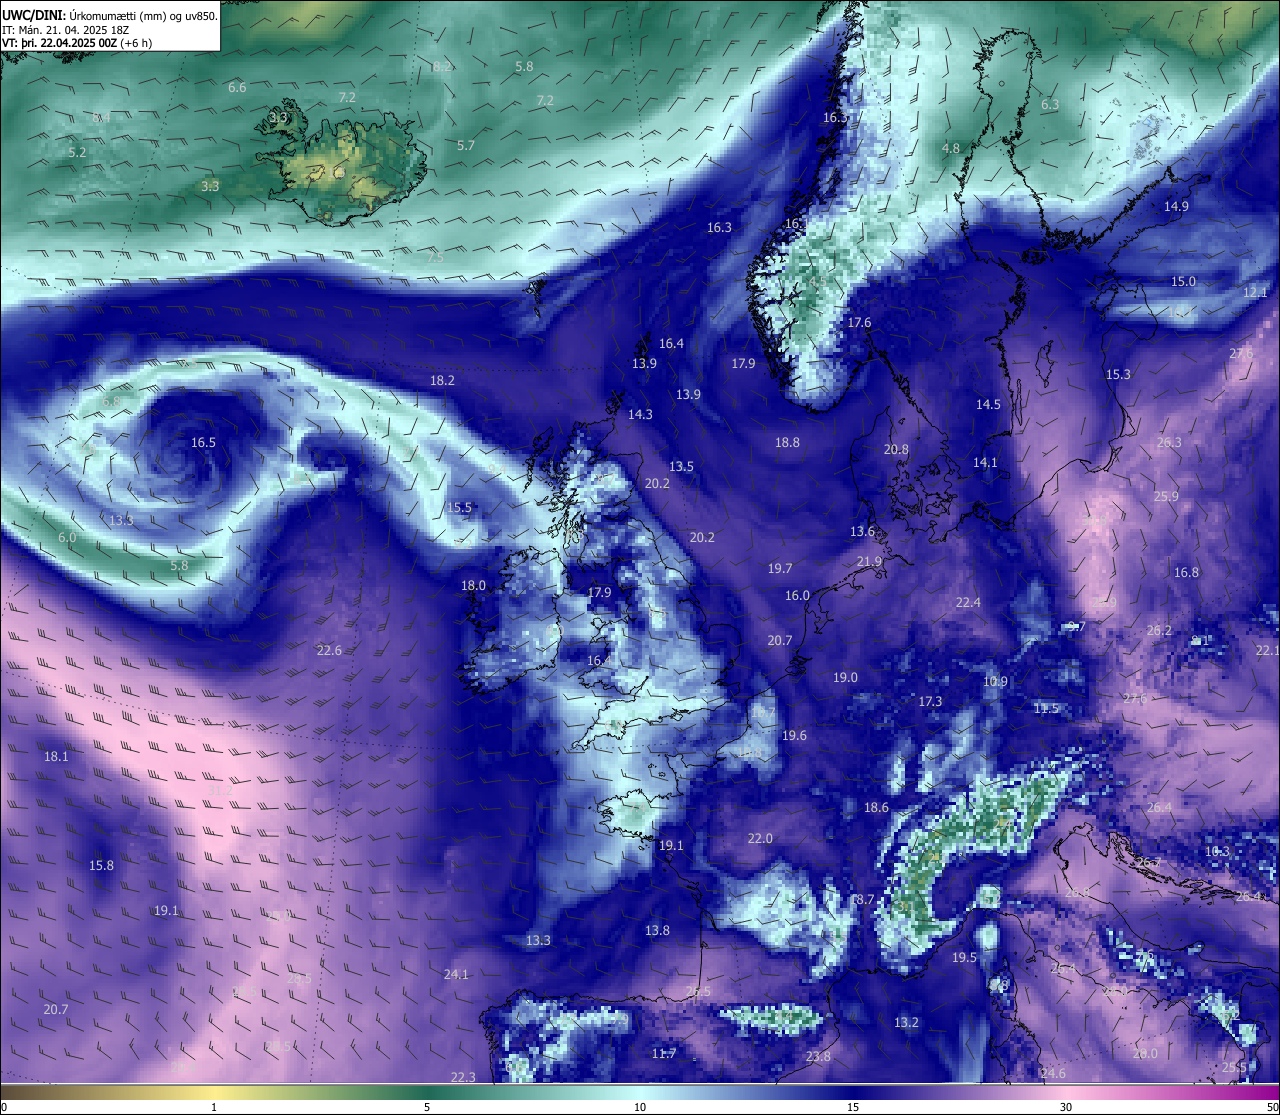Click the 19.5 value in the Mediterranean
Viewport: 1280px width, 1115px height.
[963, 957]
